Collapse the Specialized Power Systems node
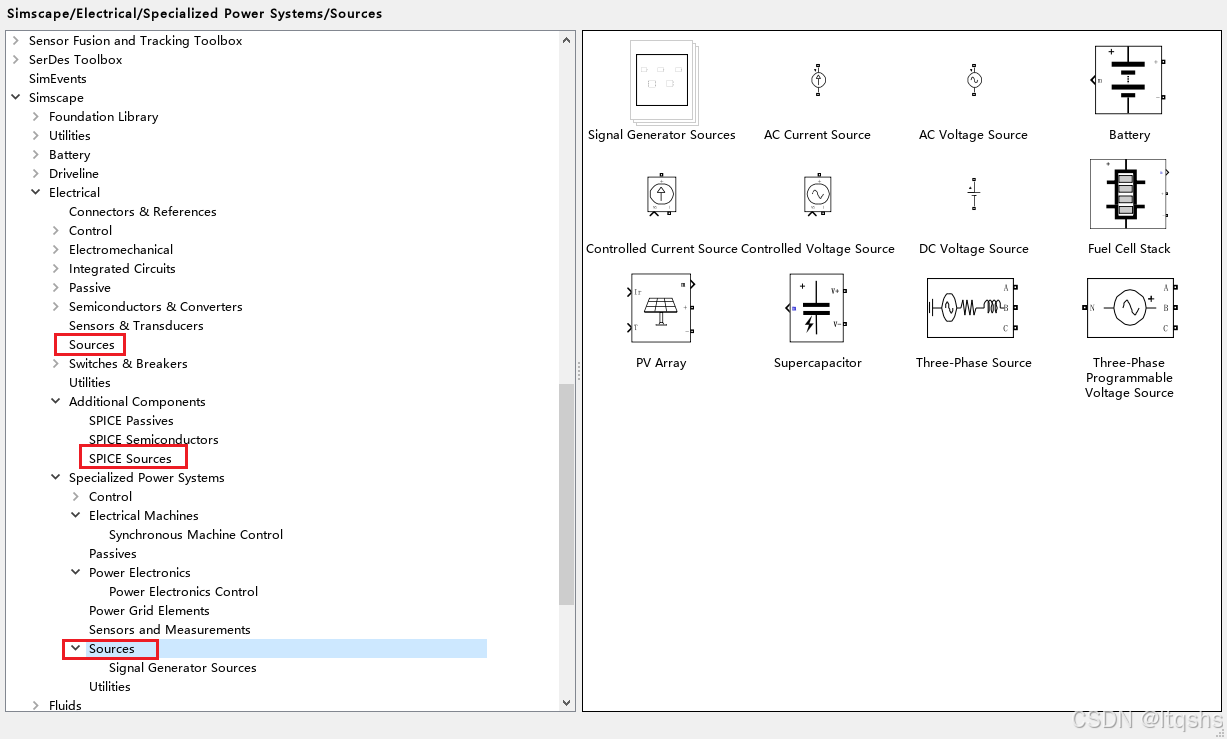This screenshot has height=739, width=1227. pos(55,478)
